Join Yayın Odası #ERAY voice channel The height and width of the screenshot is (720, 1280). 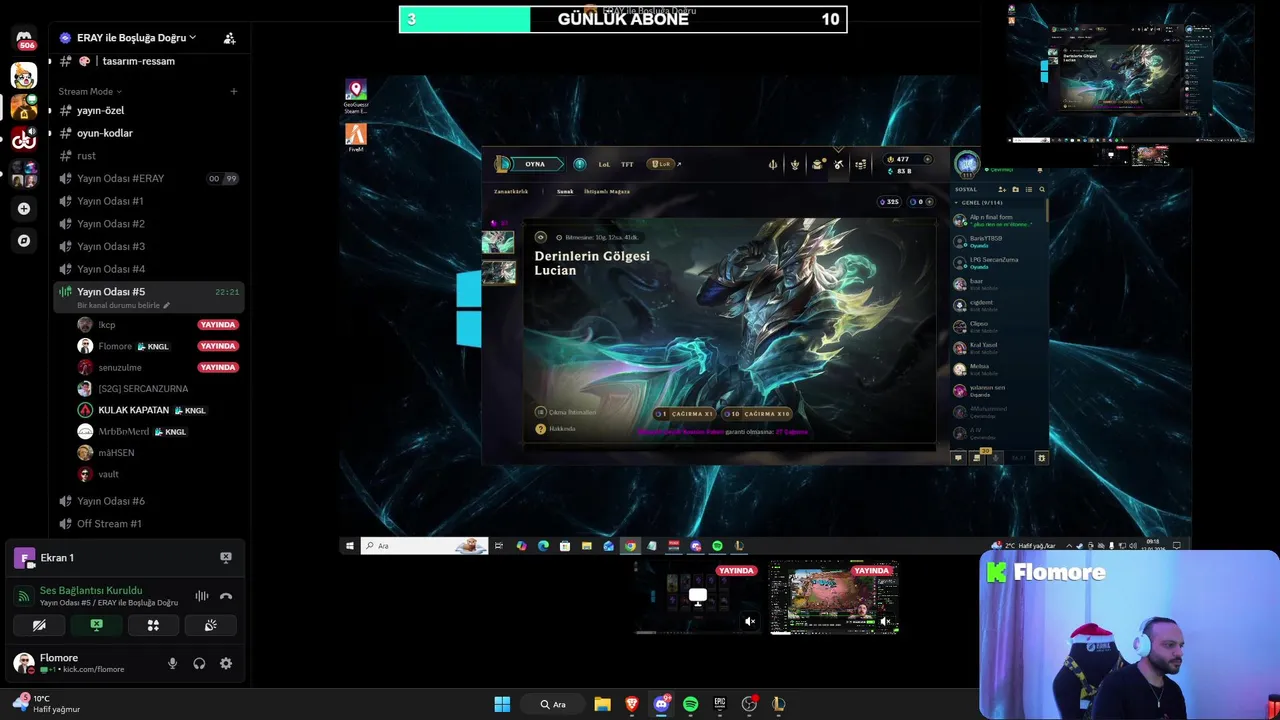[147, 179]
